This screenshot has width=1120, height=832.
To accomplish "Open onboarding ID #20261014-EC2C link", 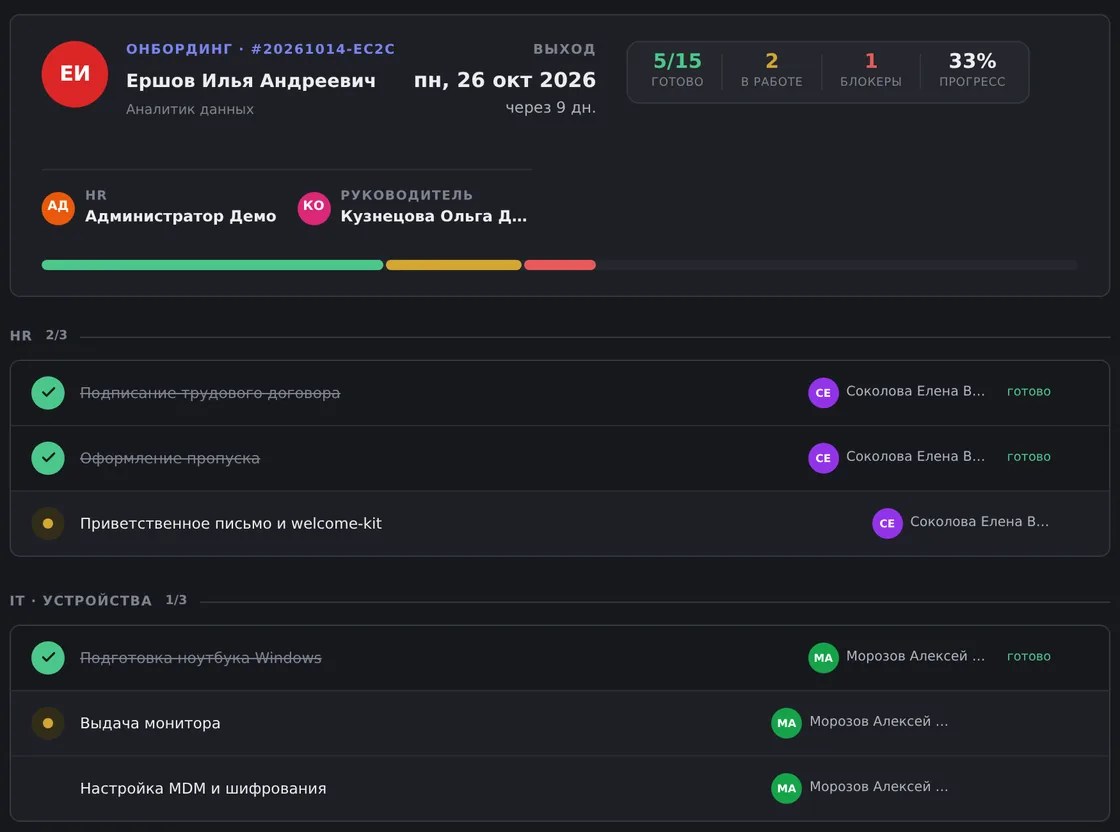I will [x=323, y=49].
